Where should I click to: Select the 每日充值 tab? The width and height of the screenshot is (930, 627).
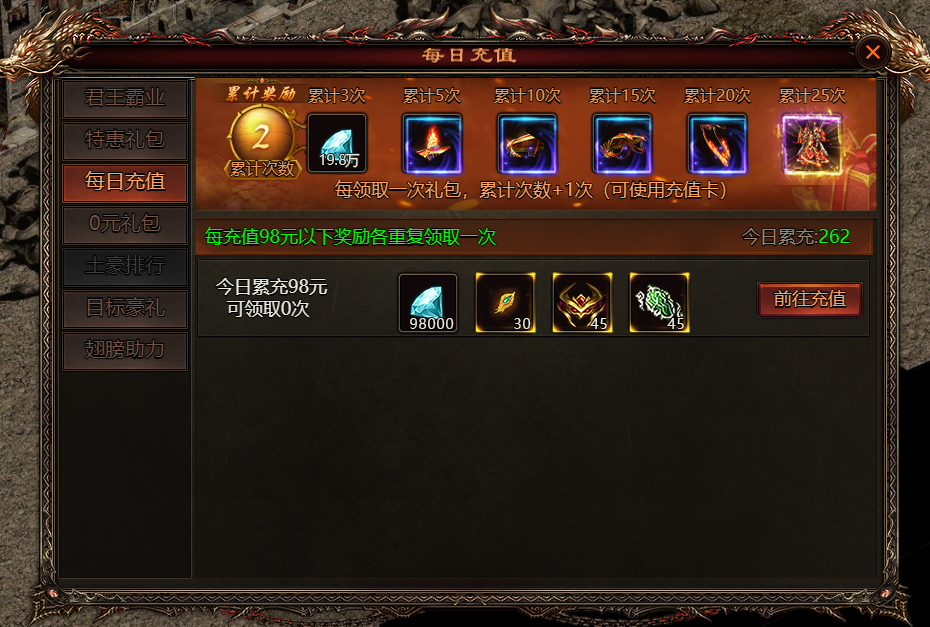(125, 182)
